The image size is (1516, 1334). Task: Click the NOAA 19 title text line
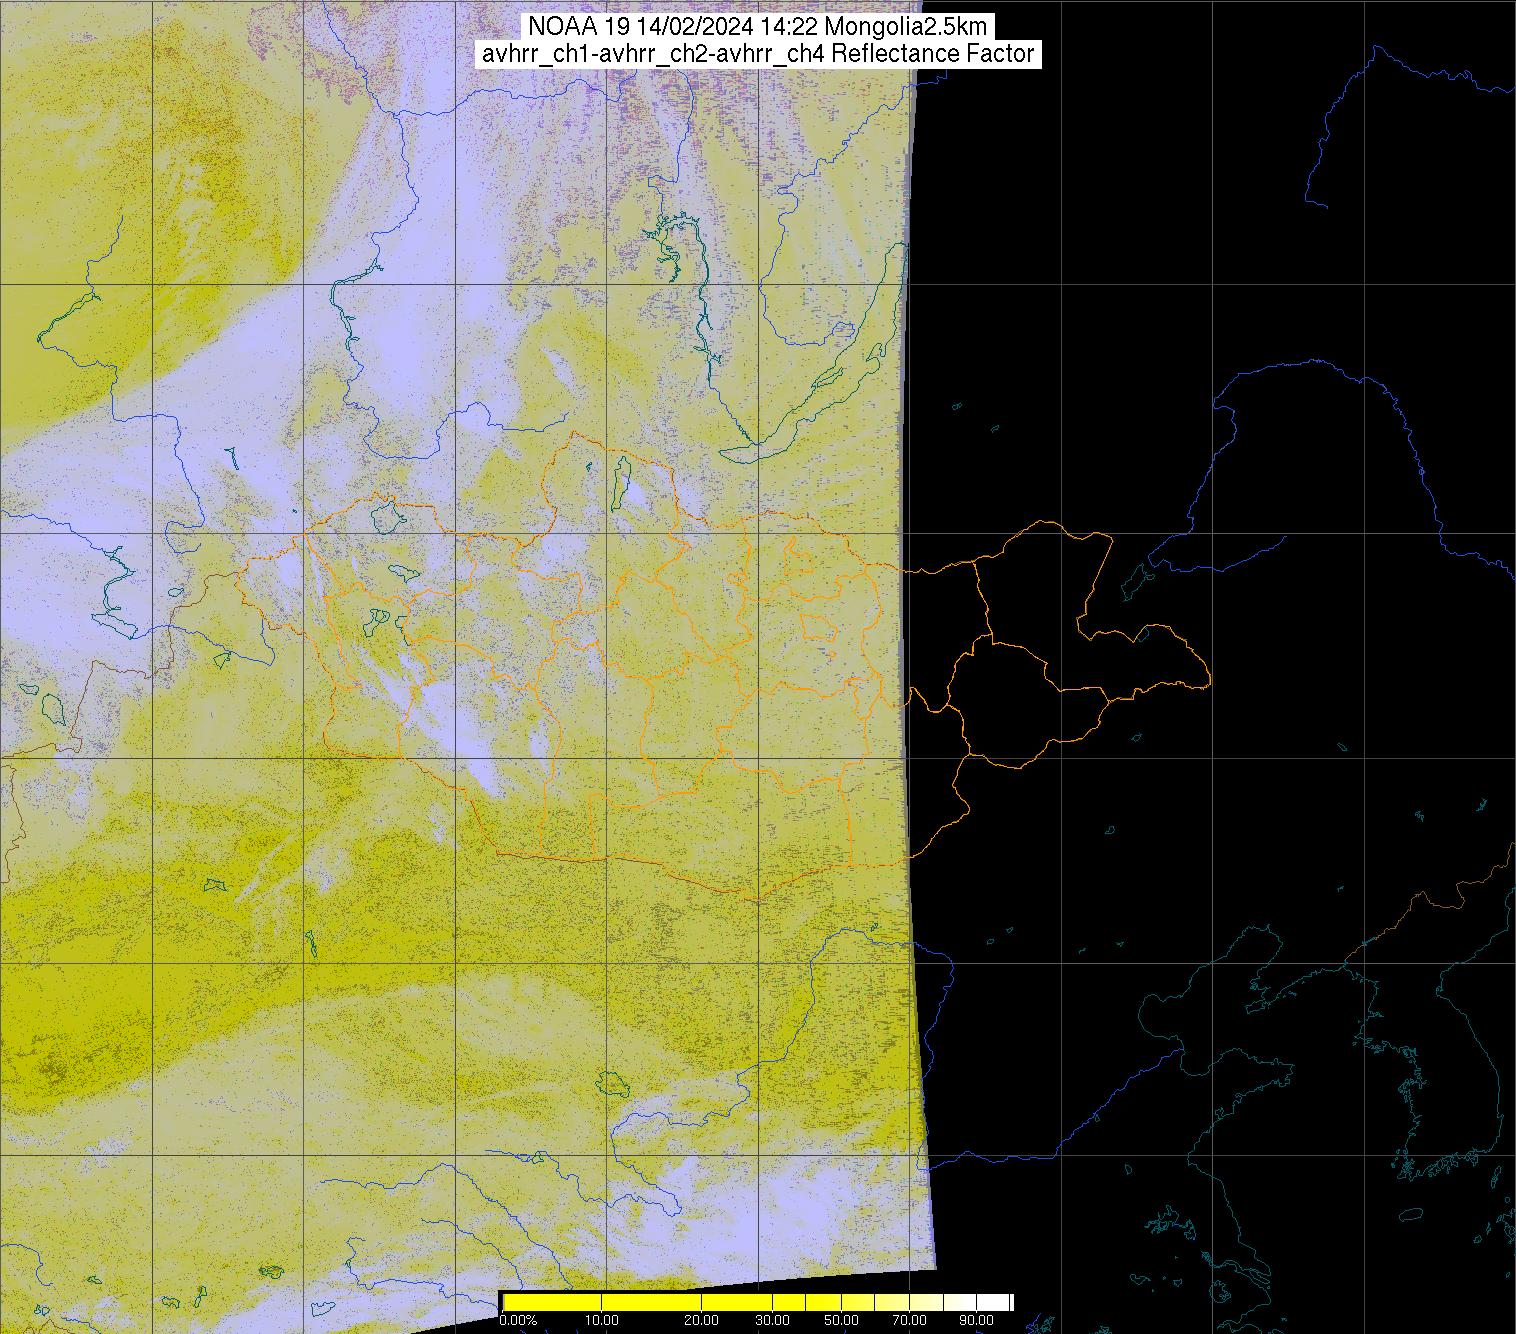pos(757,27)
